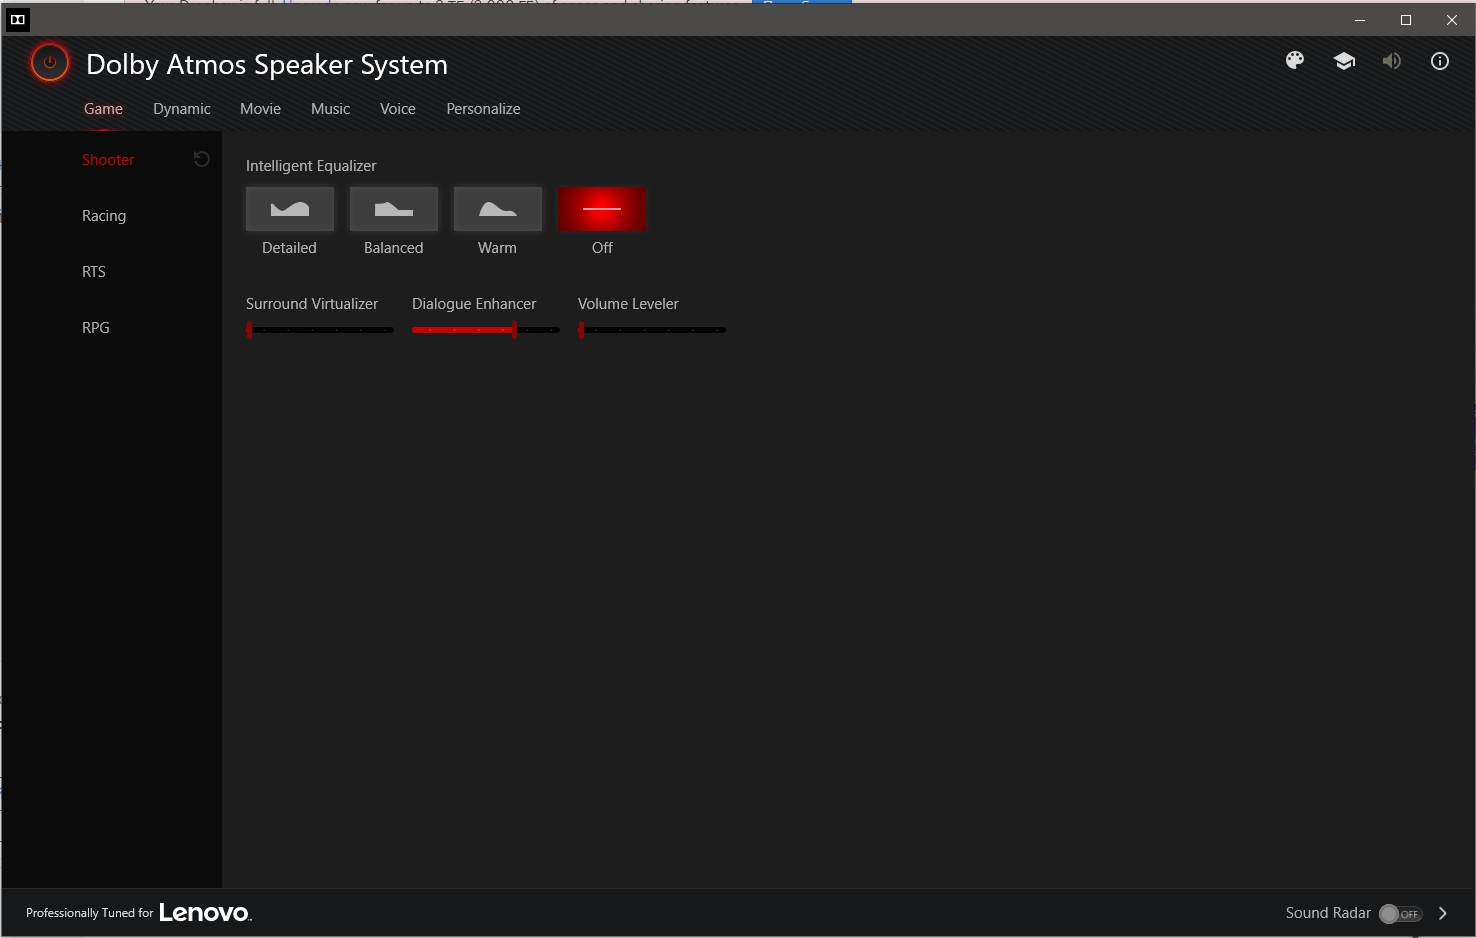1476x938 pixels.
Task: Select the RPG game profile
Action: [x=96, y=328]
